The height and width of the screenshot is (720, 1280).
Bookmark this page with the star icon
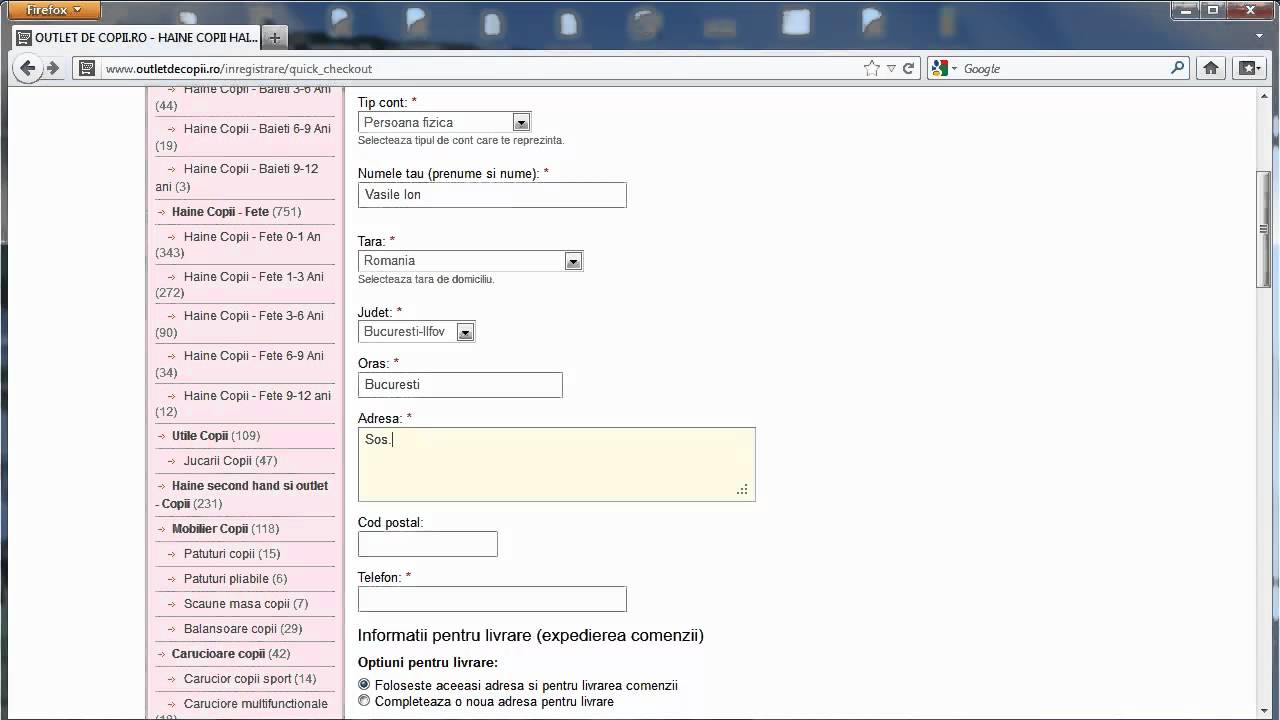click(x=872, y=68)
